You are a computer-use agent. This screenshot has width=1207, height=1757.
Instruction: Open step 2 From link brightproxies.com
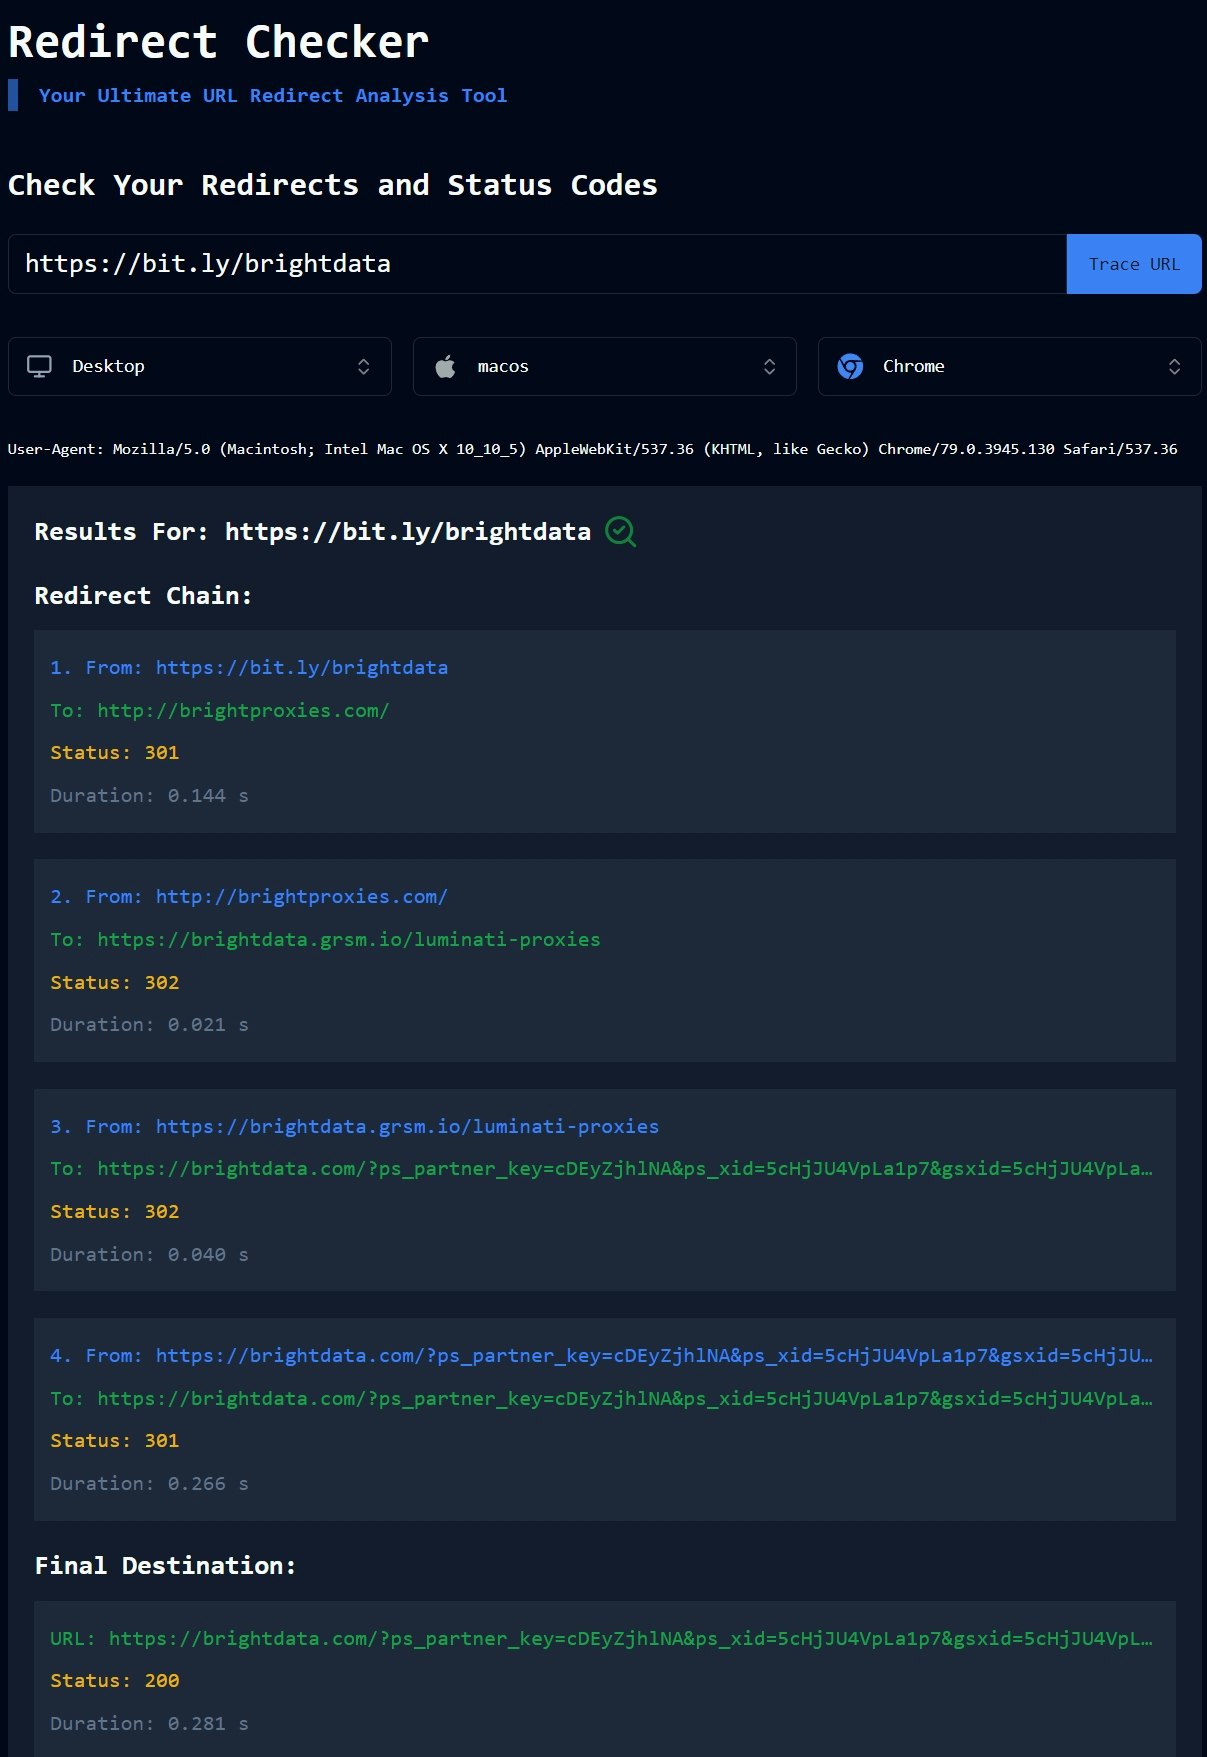tap(302, 896)
